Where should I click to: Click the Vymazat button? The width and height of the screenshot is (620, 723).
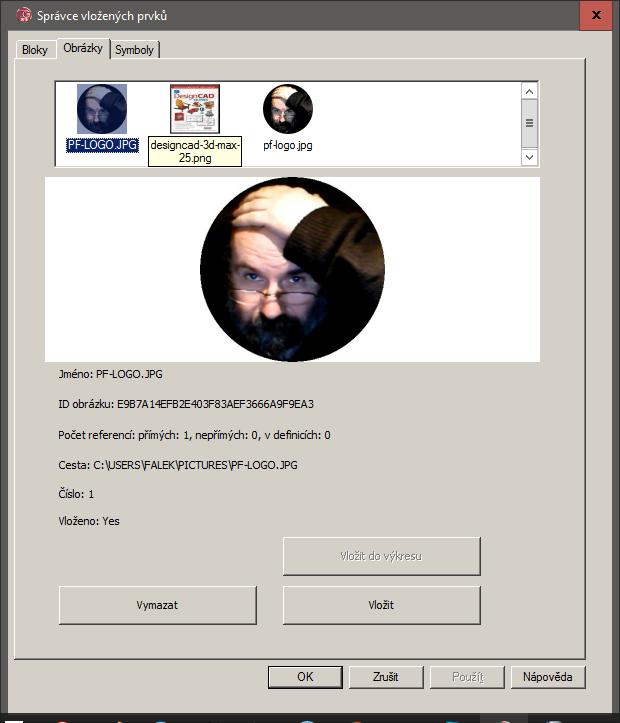pos(158,605)
